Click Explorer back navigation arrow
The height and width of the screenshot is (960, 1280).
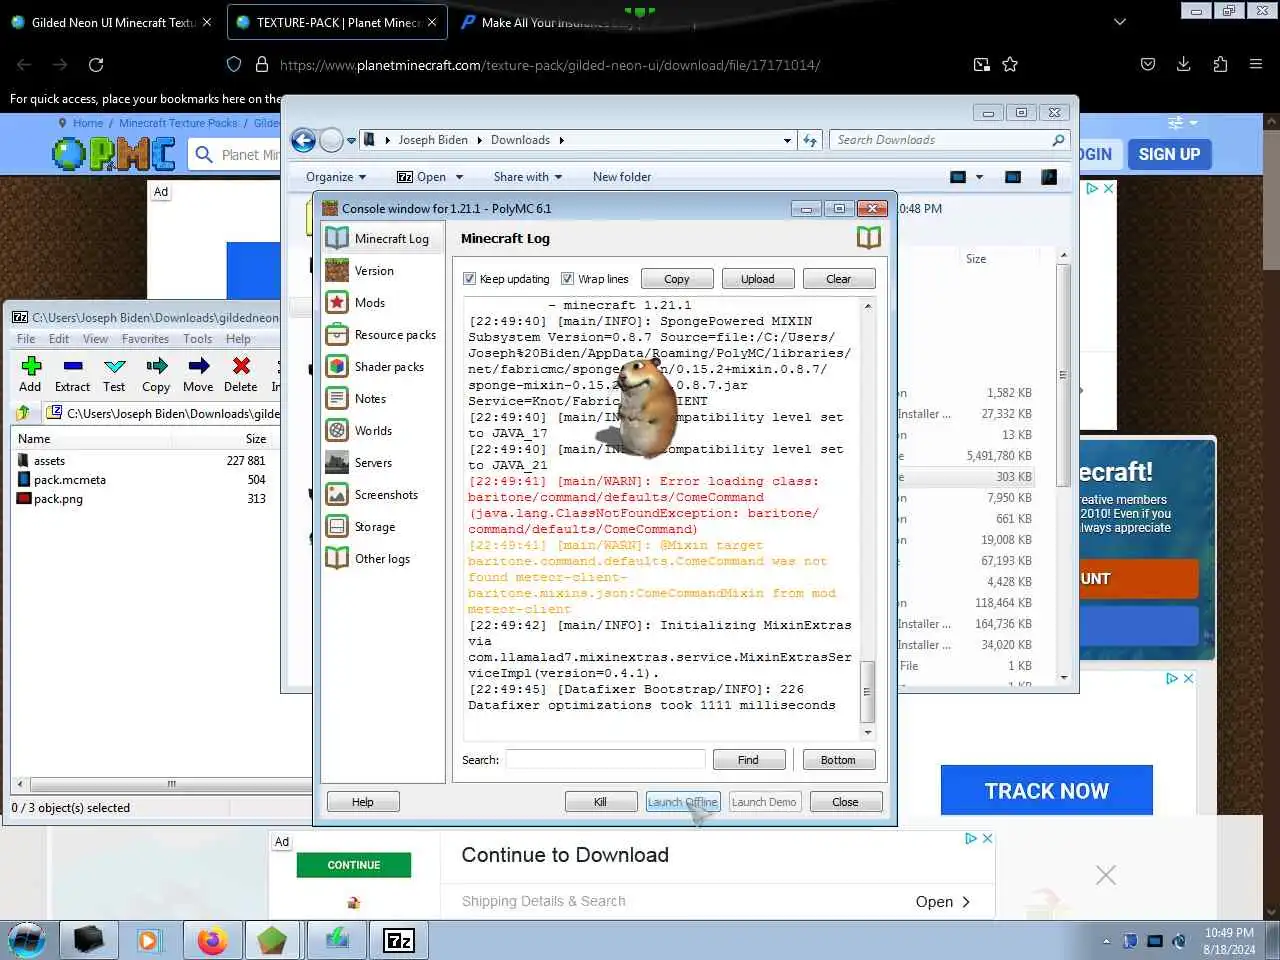[x=303, y=140]
